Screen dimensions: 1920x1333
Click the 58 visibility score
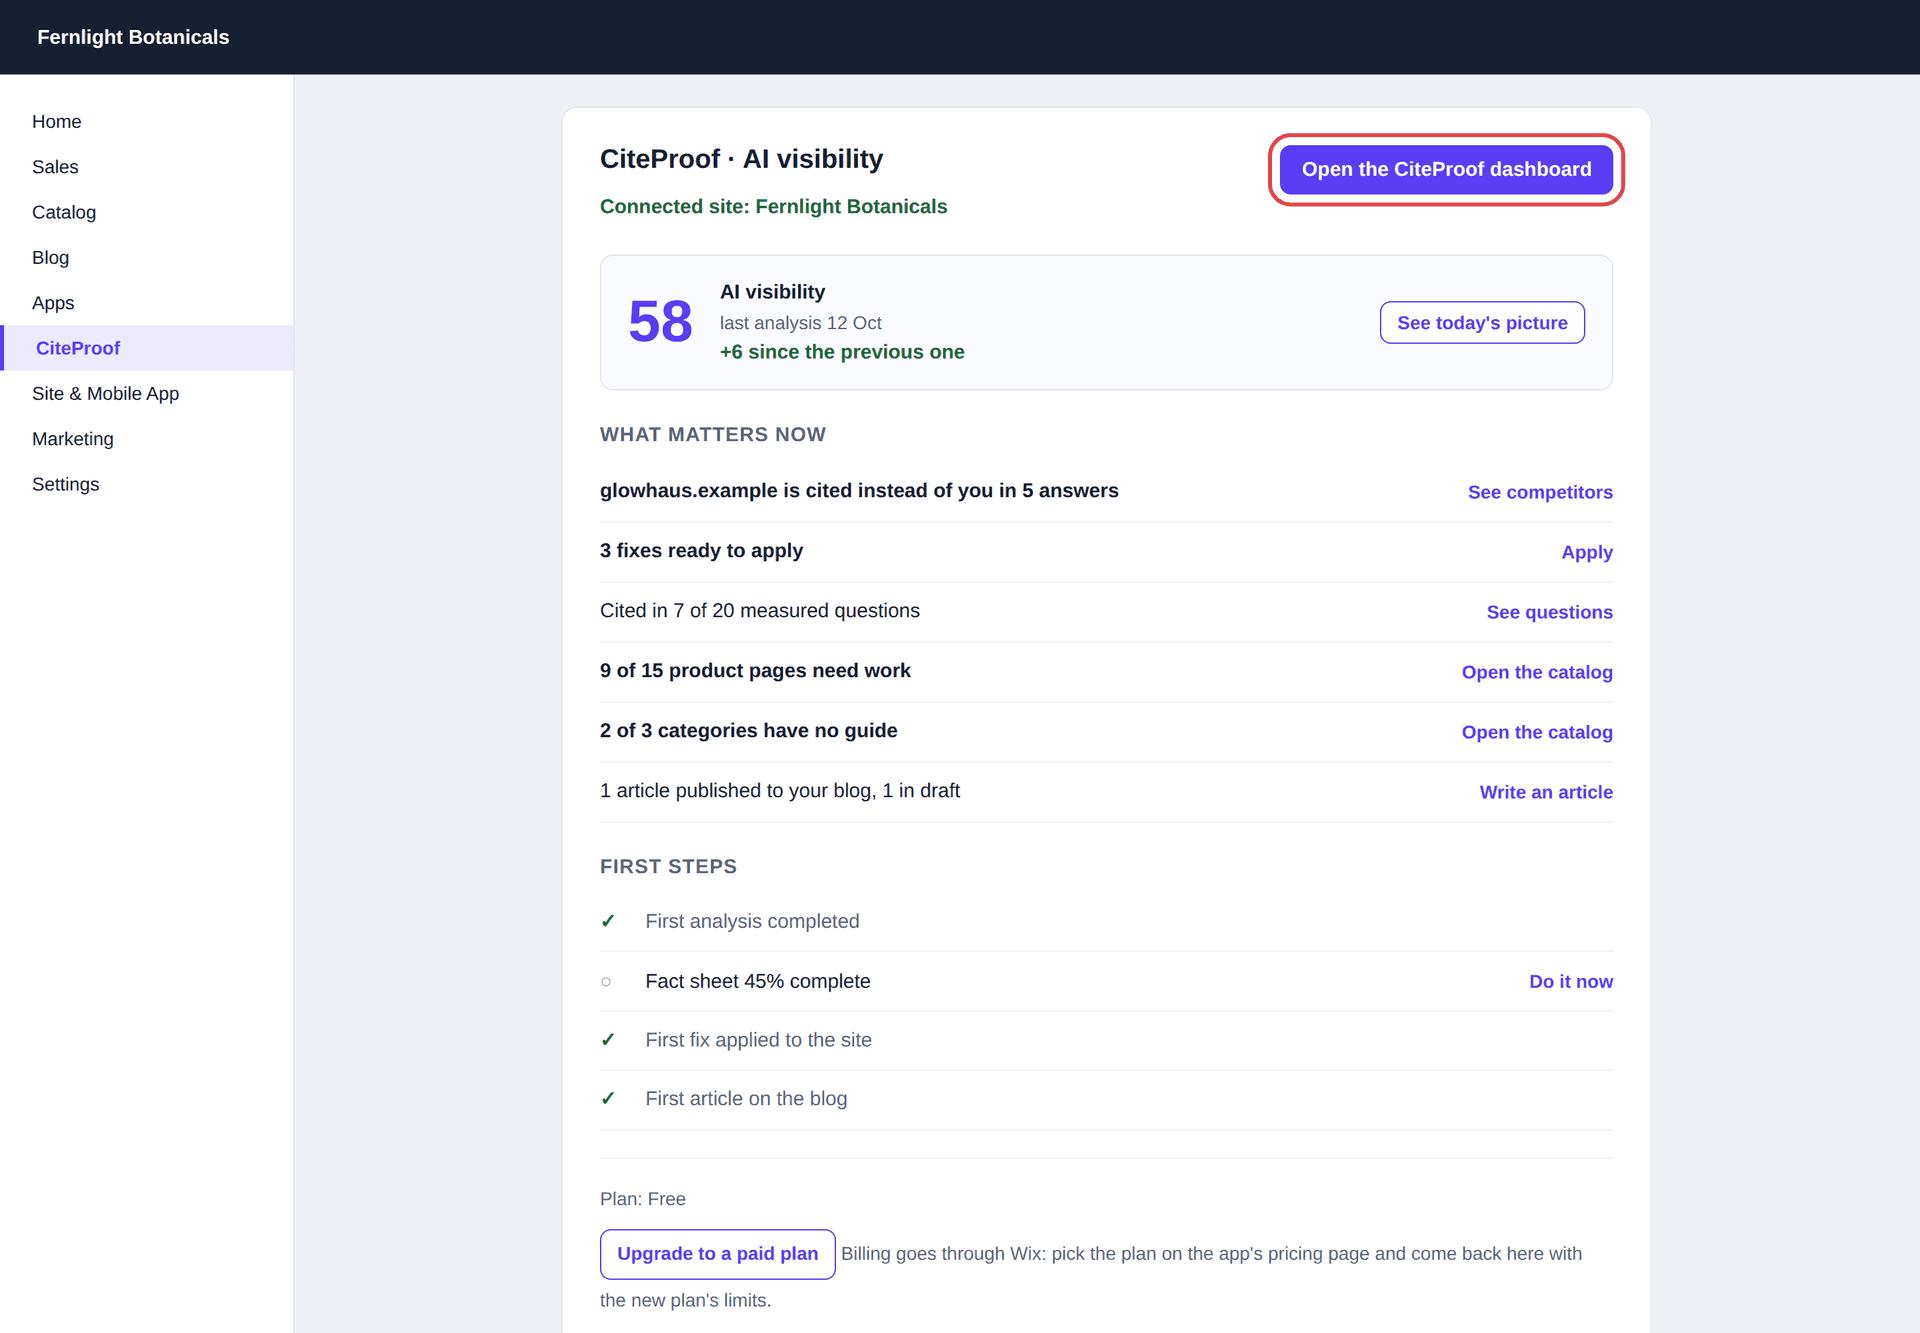660,321
